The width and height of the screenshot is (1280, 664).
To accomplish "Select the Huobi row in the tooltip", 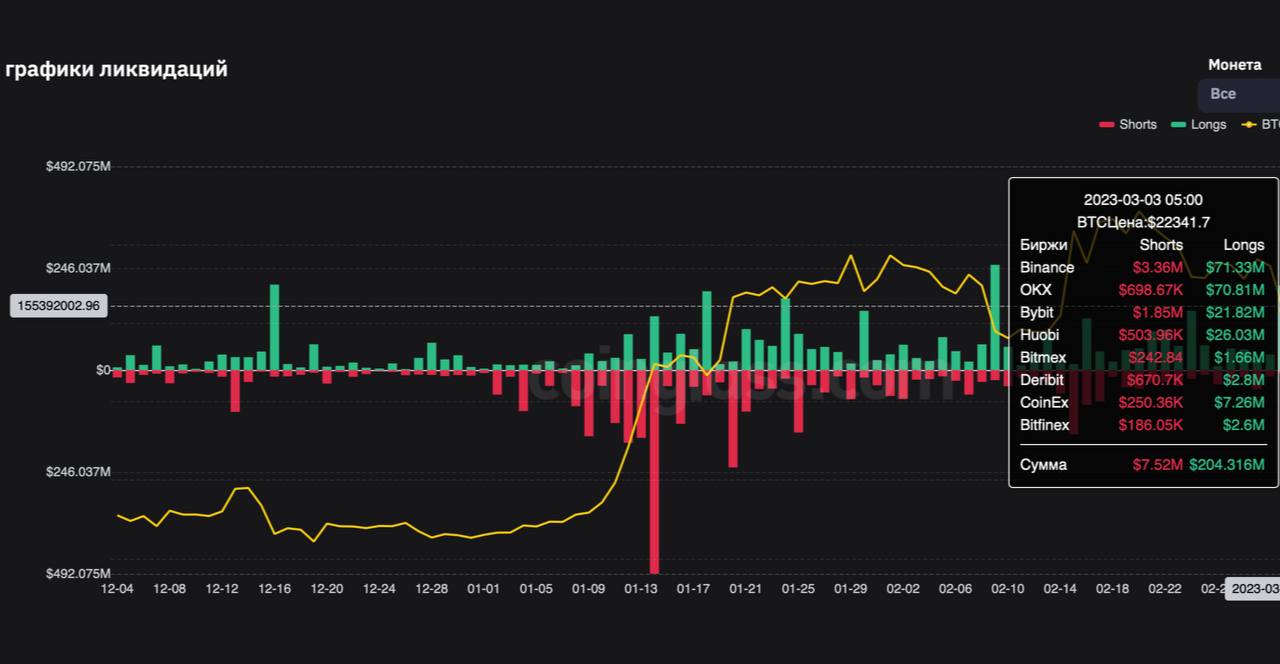I will tap(1142, 335).
